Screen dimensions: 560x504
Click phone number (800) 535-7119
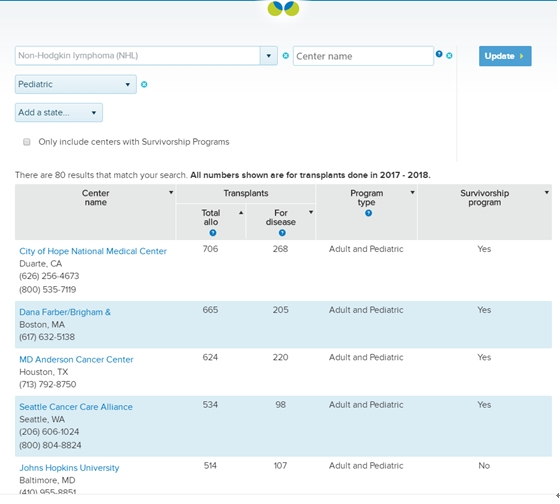point(48,289)
